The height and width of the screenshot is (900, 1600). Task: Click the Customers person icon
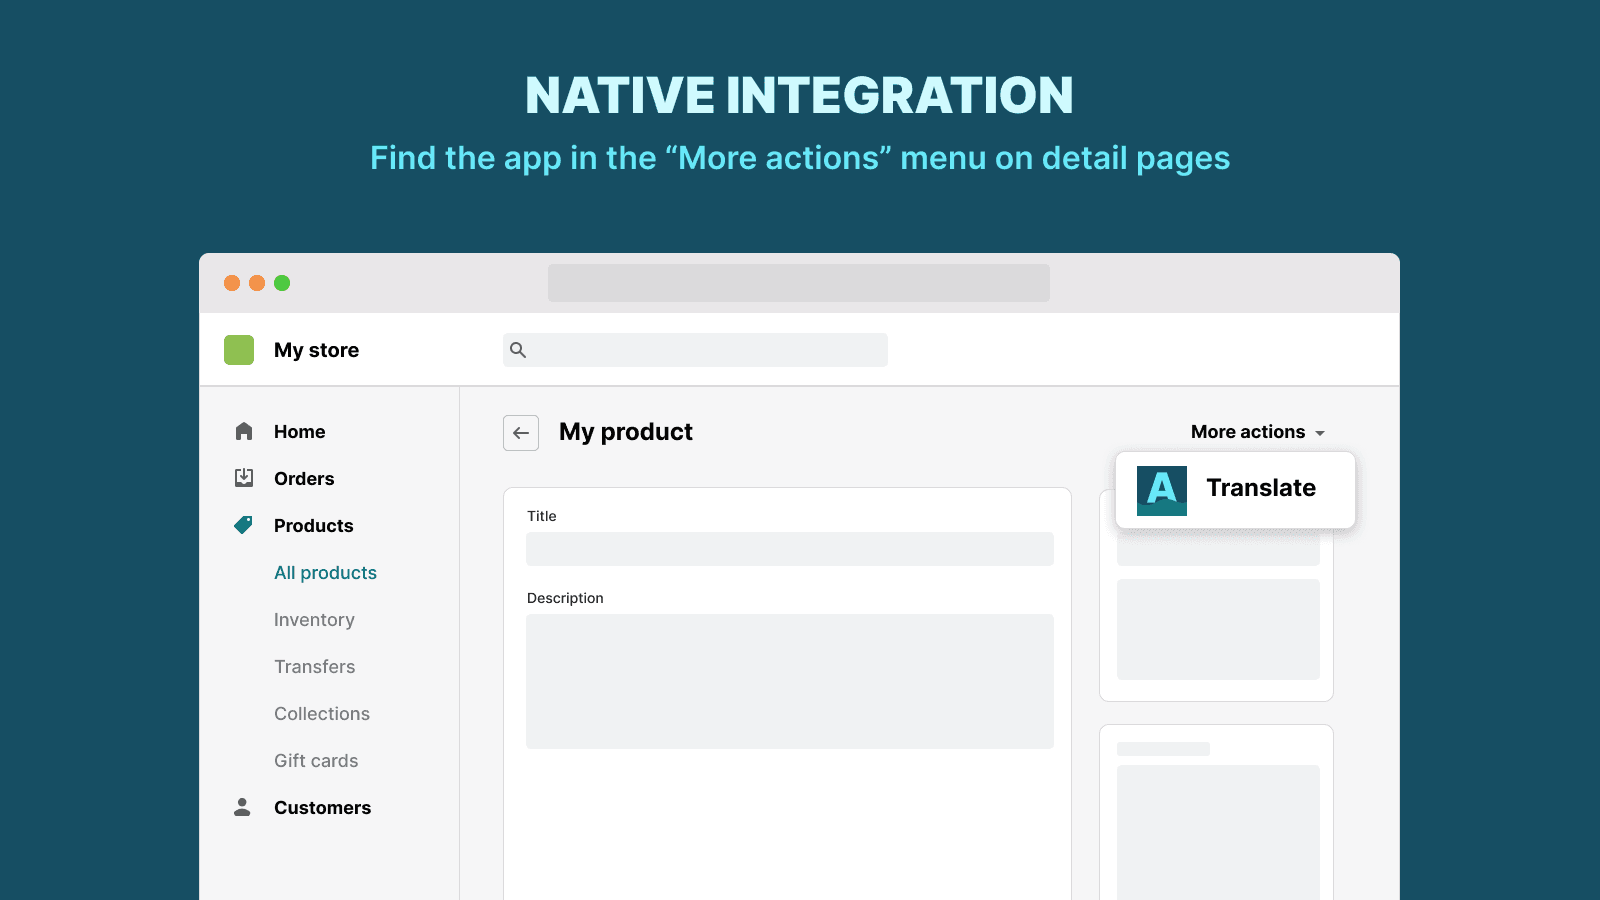(x=243, y=807)
